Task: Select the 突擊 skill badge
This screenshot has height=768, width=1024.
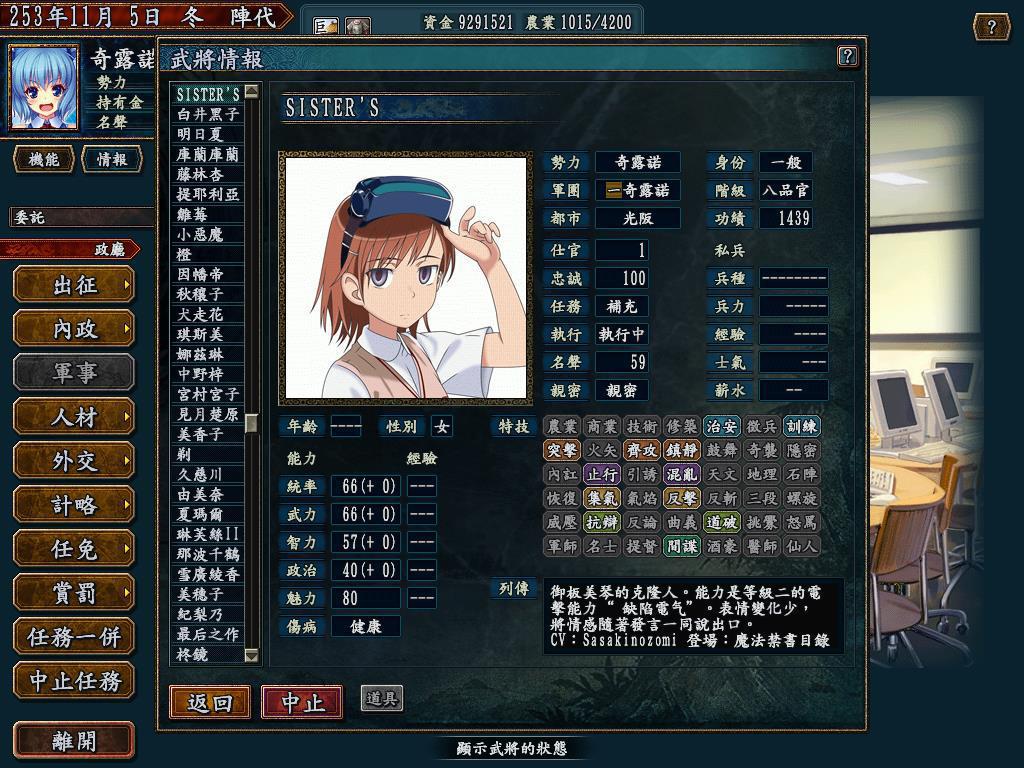Action: click(562, 450)
